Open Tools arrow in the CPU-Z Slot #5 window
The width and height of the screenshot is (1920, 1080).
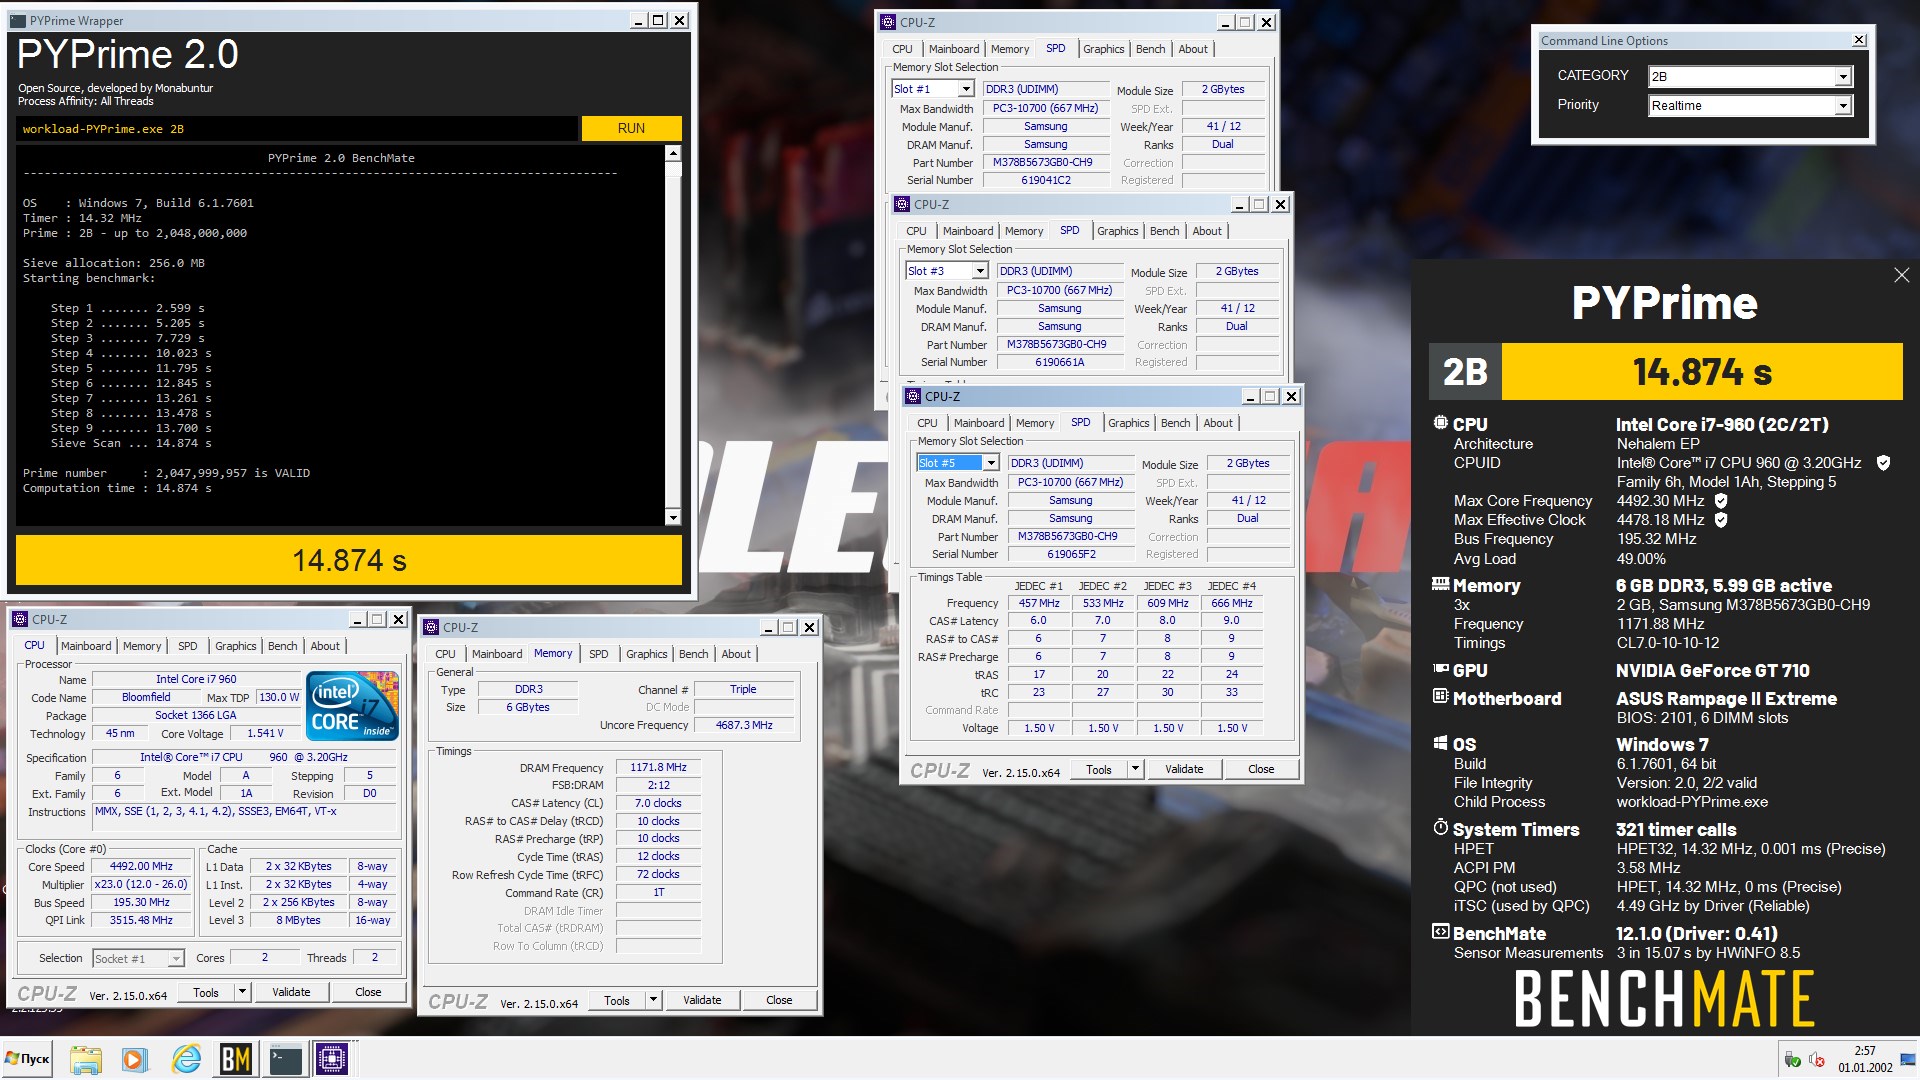tap(1134, 769)
